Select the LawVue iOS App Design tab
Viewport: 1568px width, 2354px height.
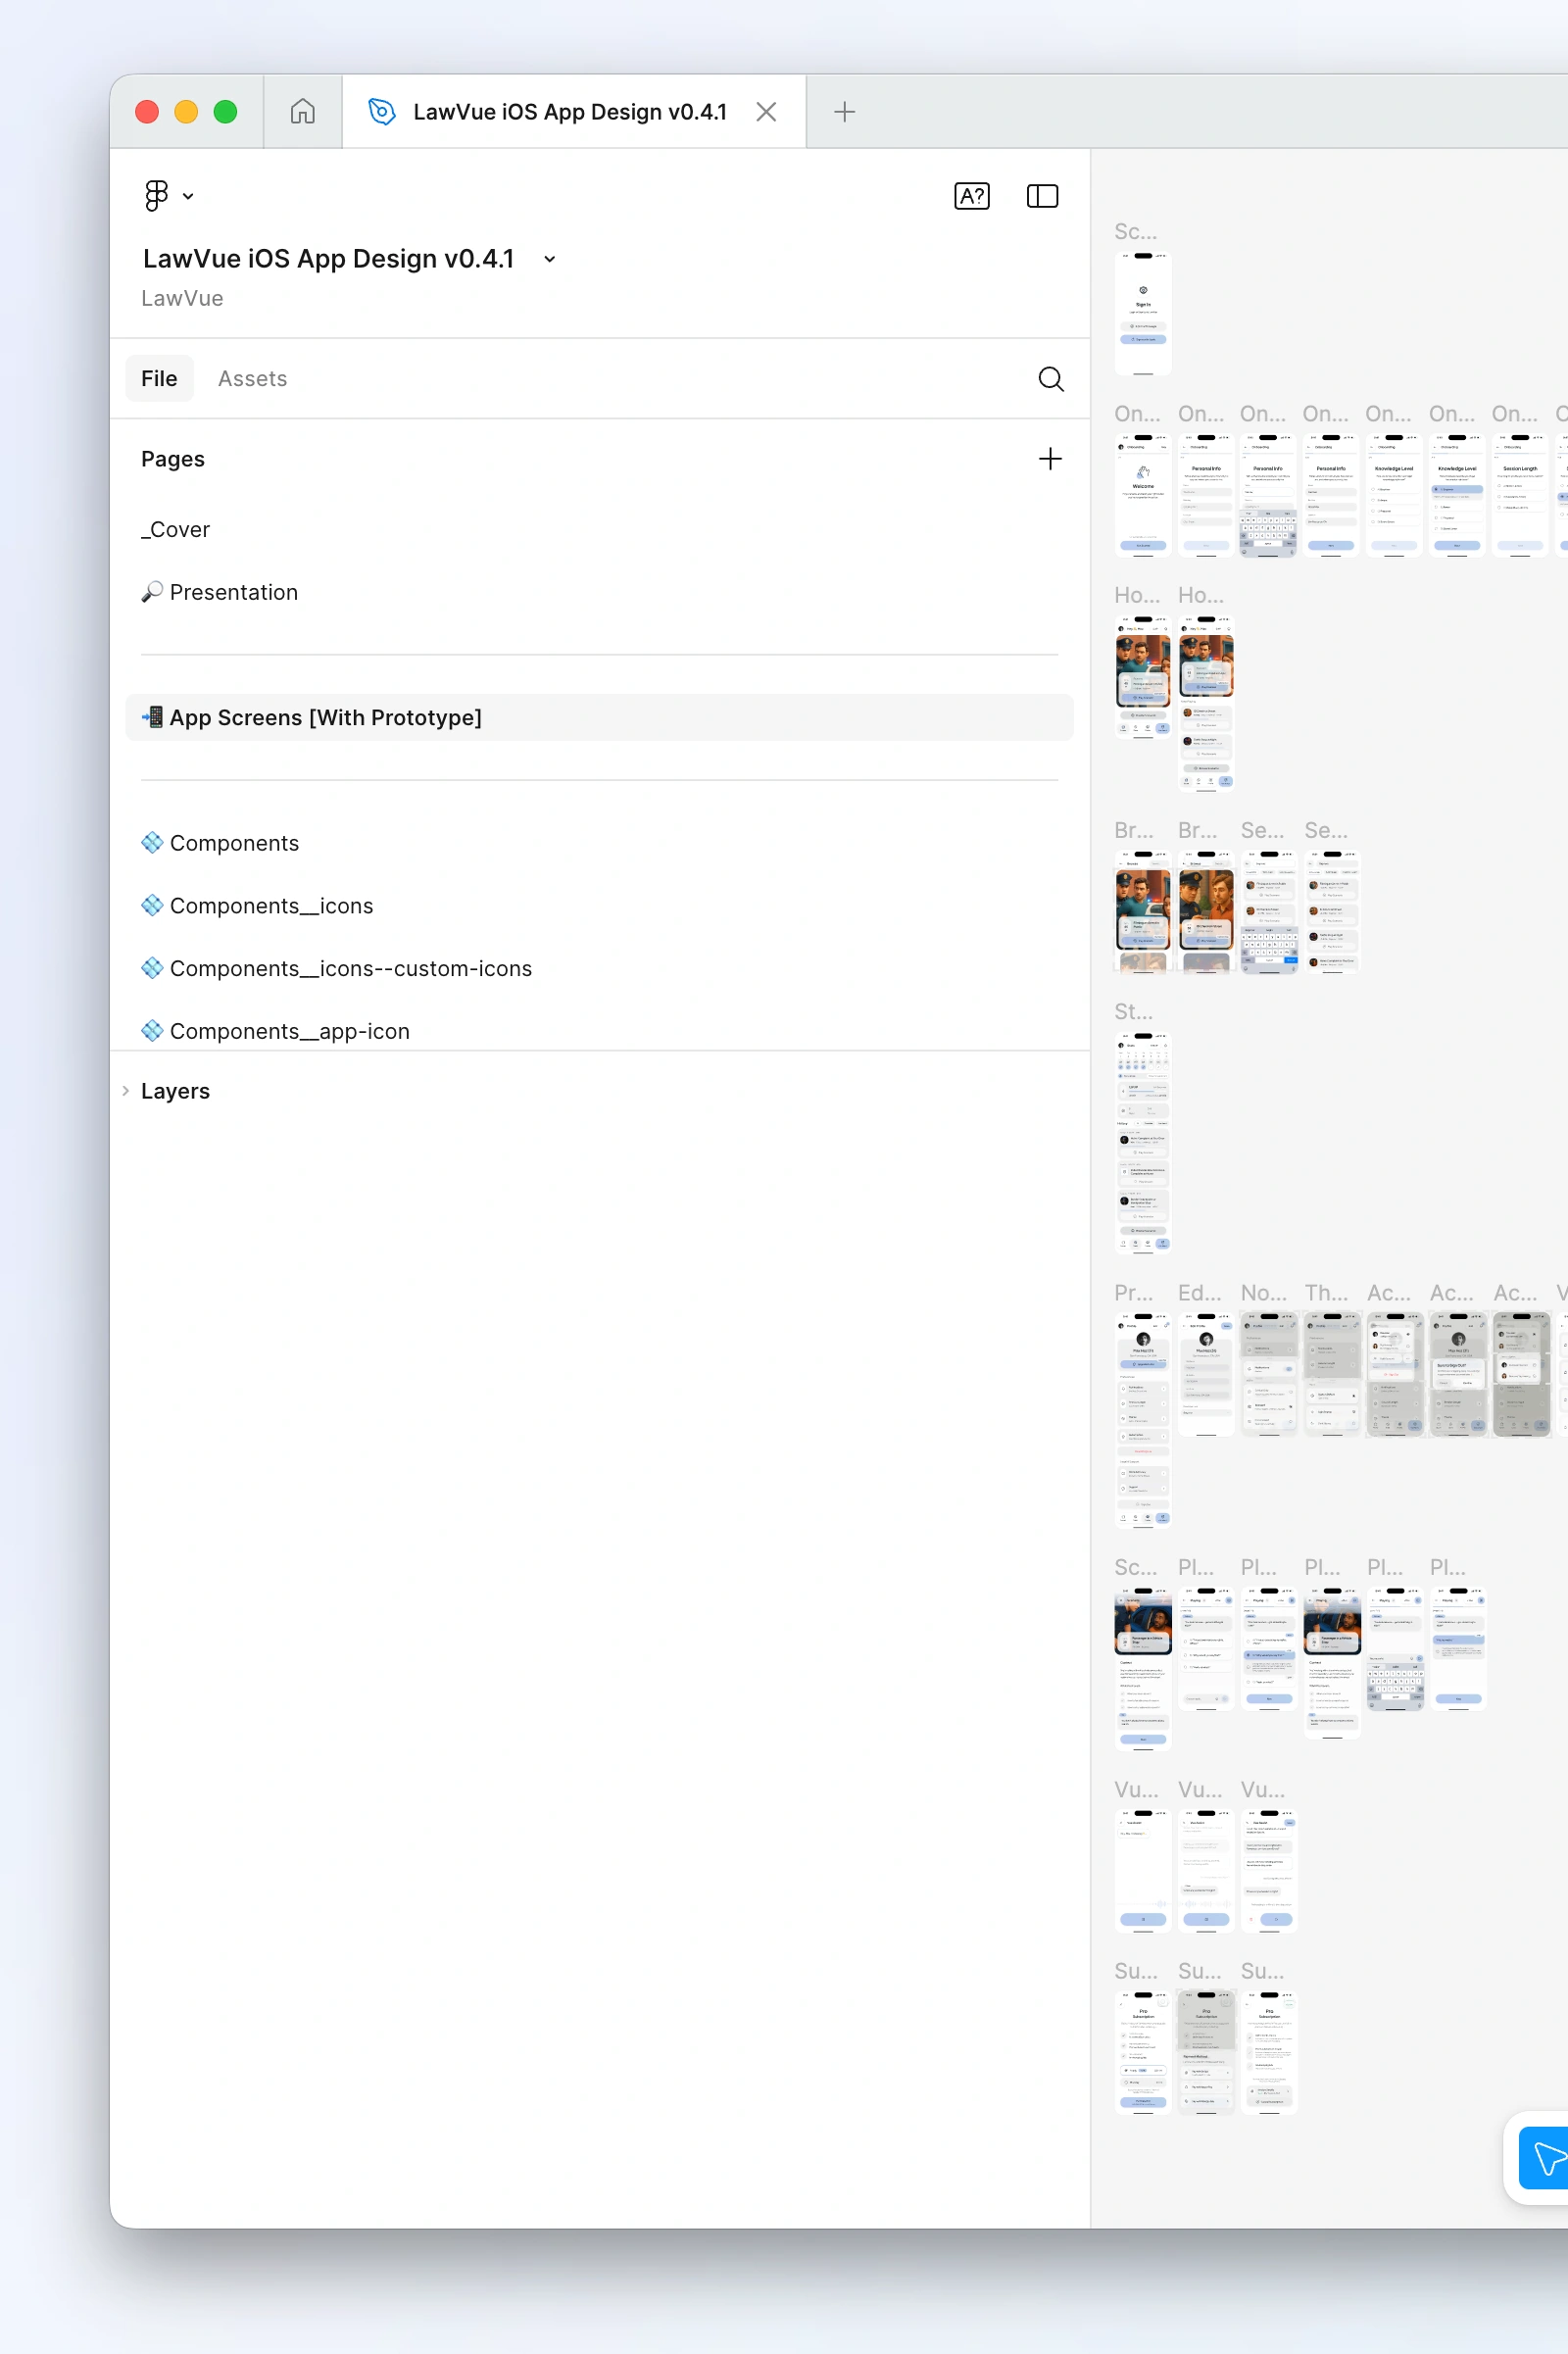[570, 111]
